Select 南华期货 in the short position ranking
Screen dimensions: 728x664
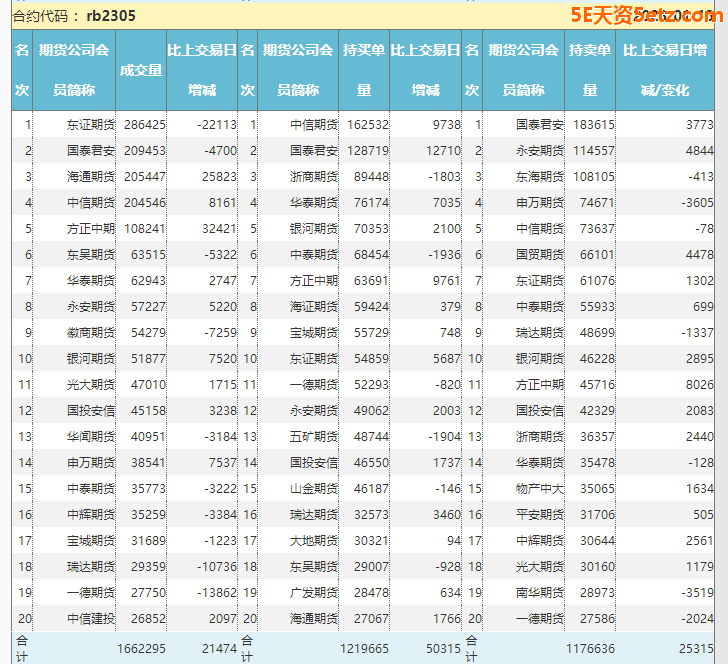540,593
